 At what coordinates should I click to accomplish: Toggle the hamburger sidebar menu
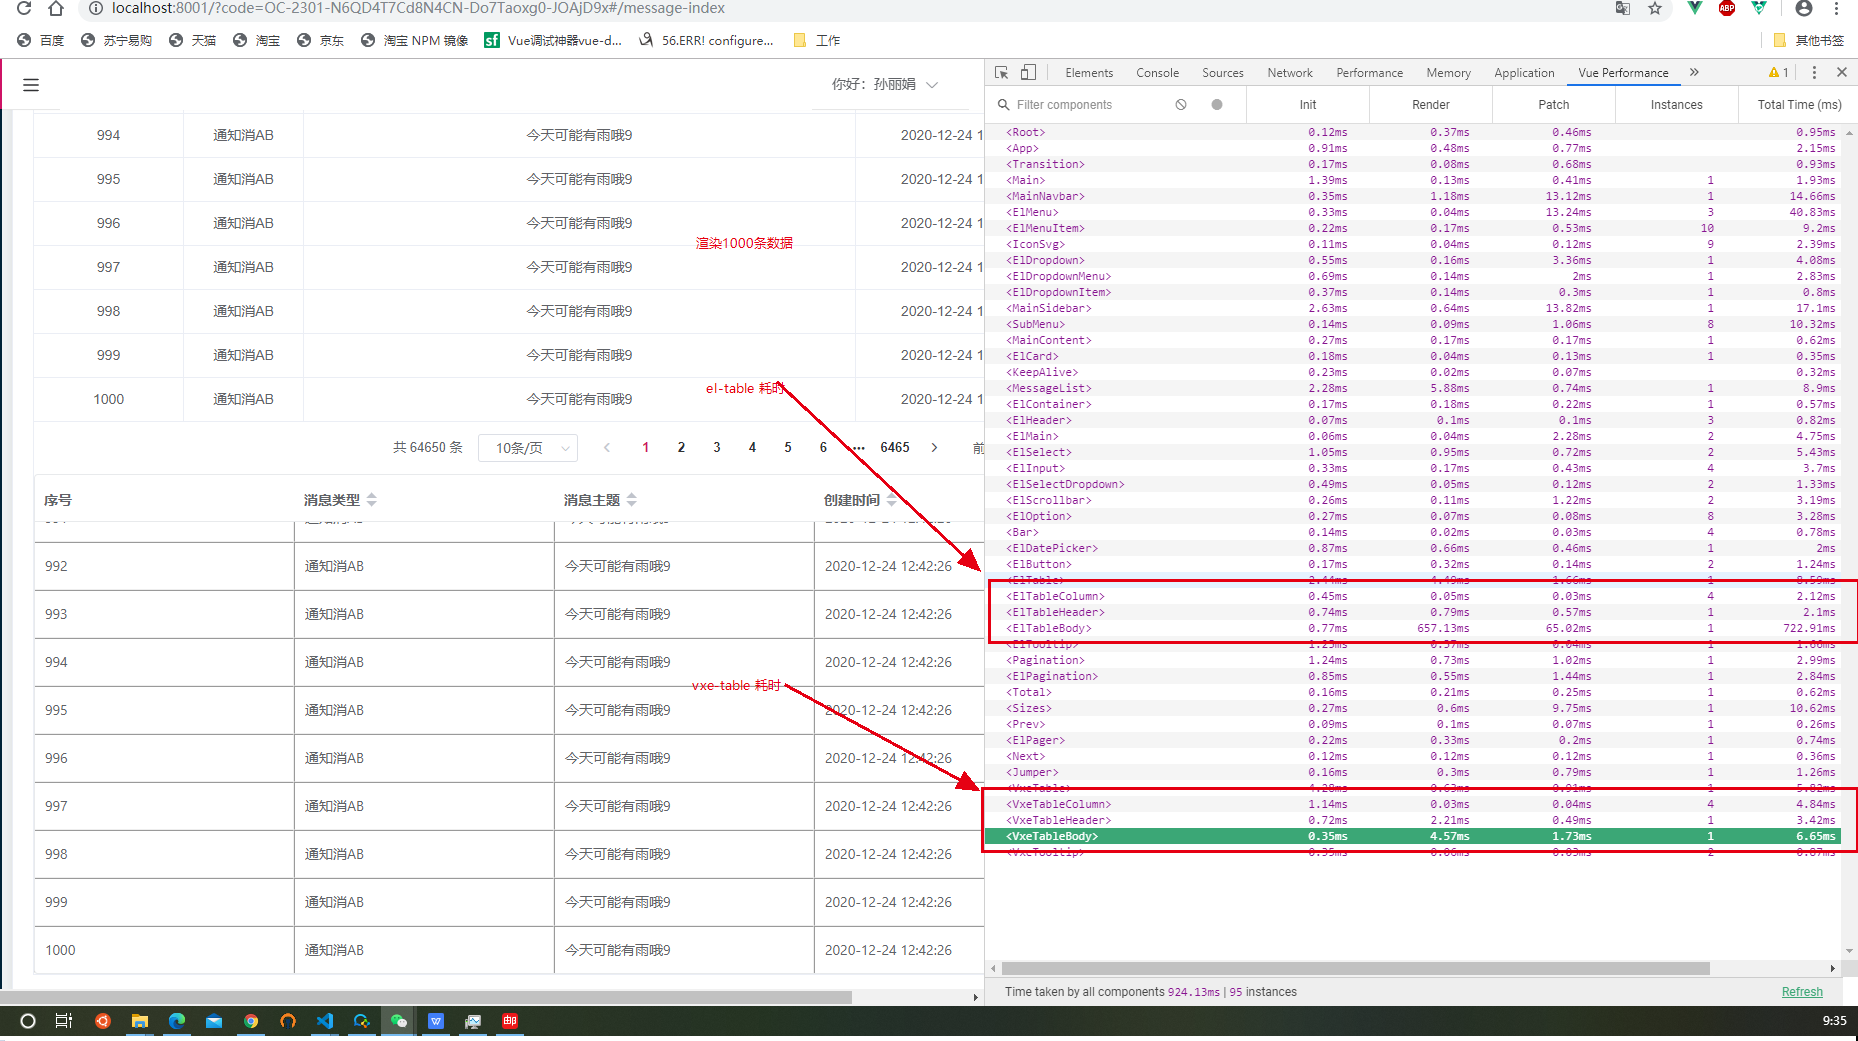pyautogui.click(x=31, y=85)
